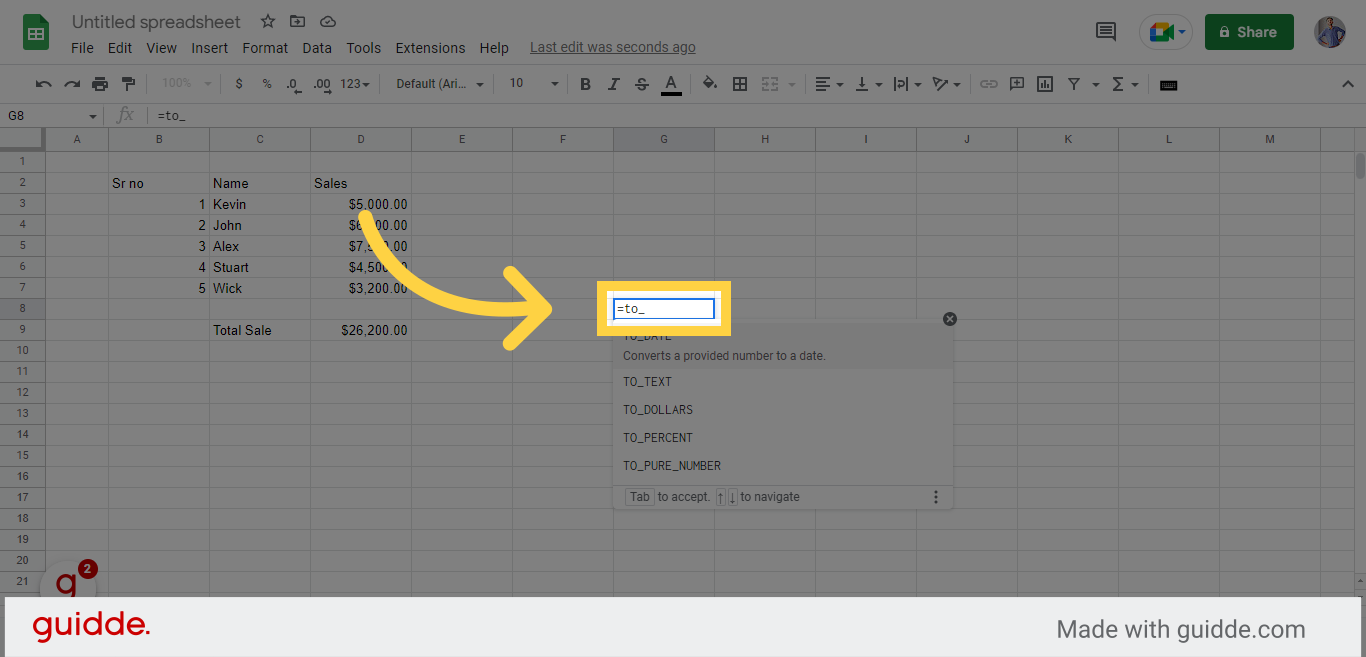Open the functions sigma dropdown

pos(1125,84)
